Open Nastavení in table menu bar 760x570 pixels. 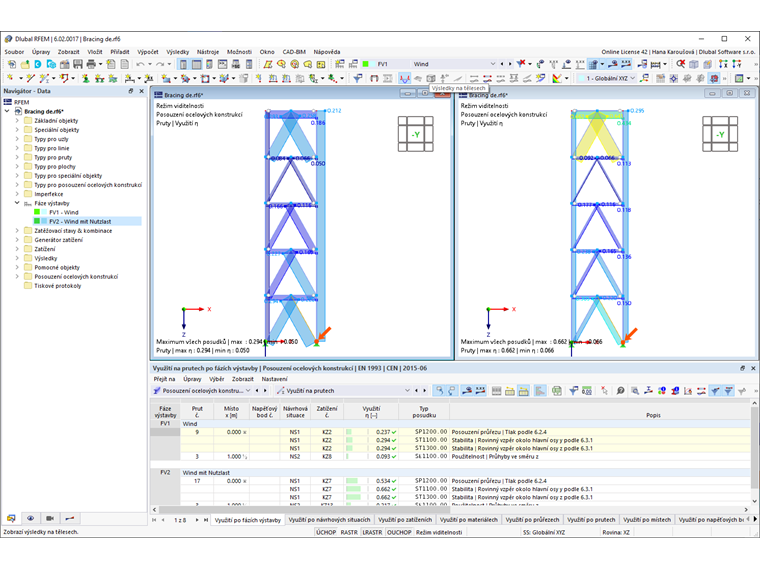[274, 379]
